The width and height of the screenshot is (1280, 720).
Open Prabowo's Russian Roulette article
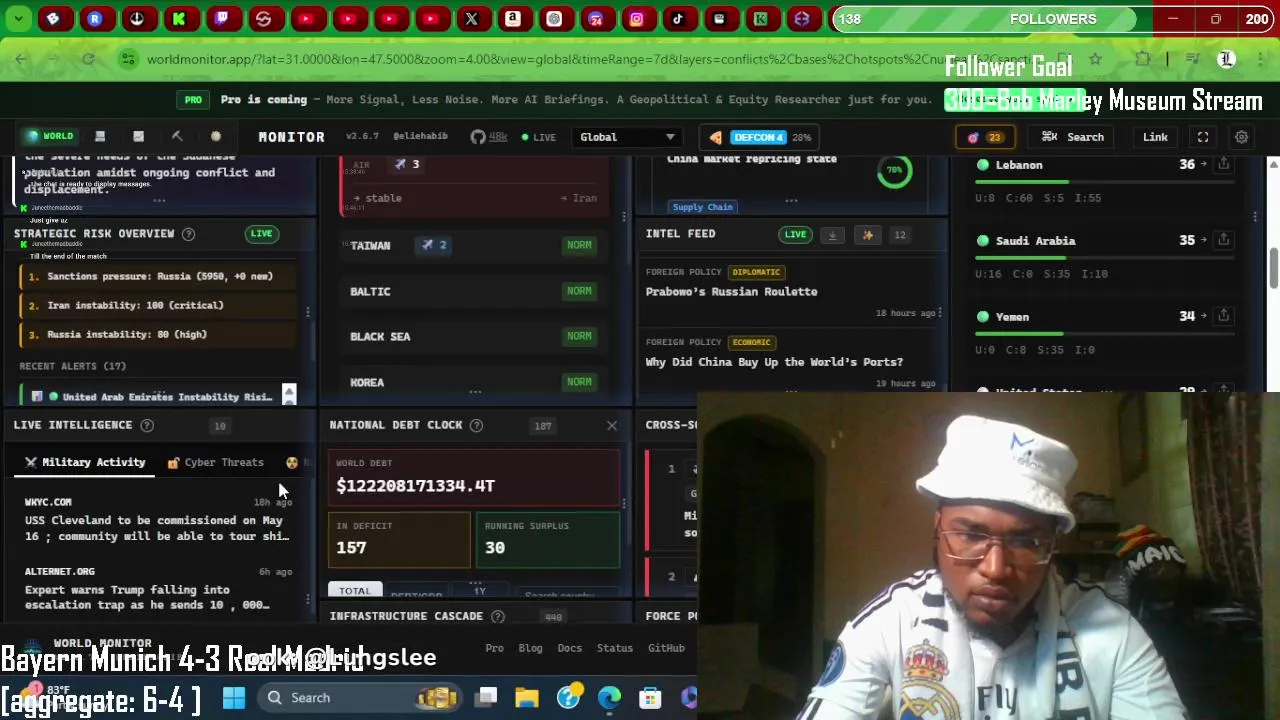point(731,292)
